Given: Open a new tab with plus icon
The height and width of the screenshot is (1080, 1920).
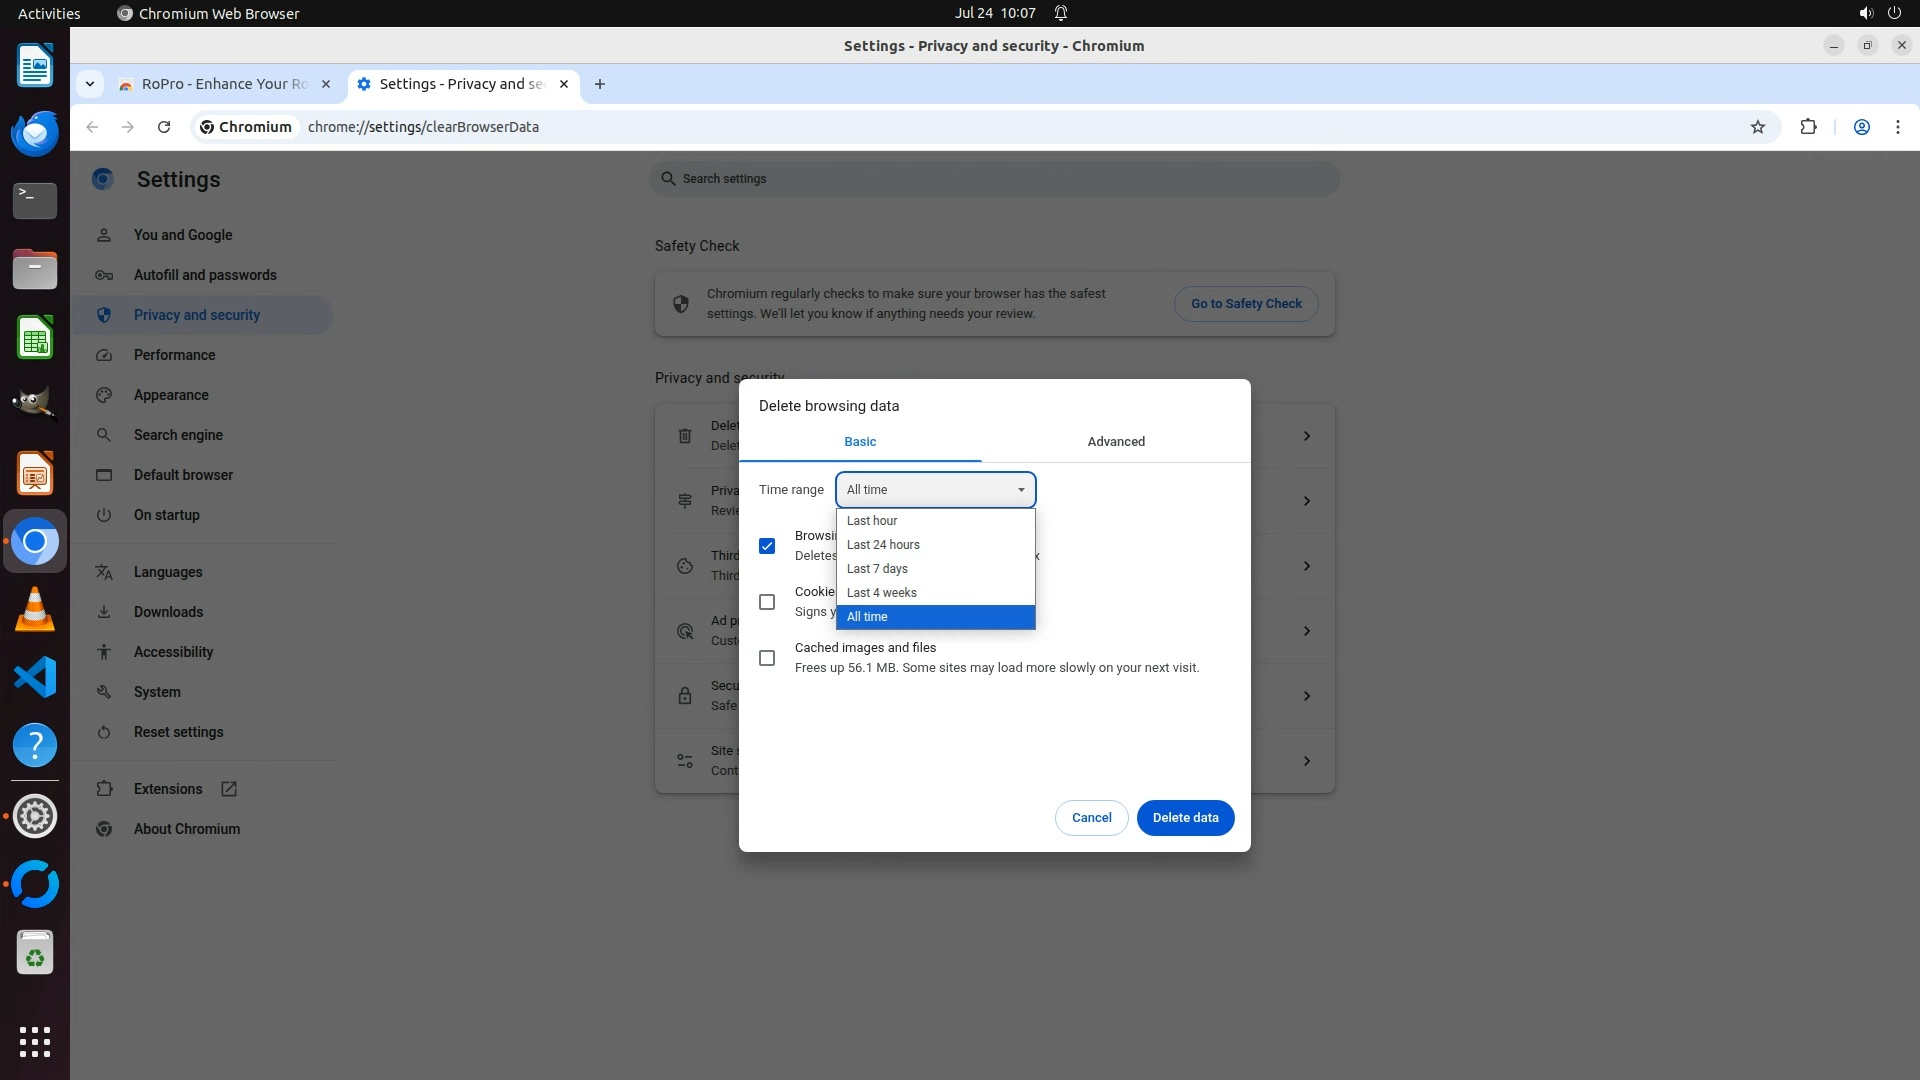Looking at the screenshot, I should pos(599,84).
